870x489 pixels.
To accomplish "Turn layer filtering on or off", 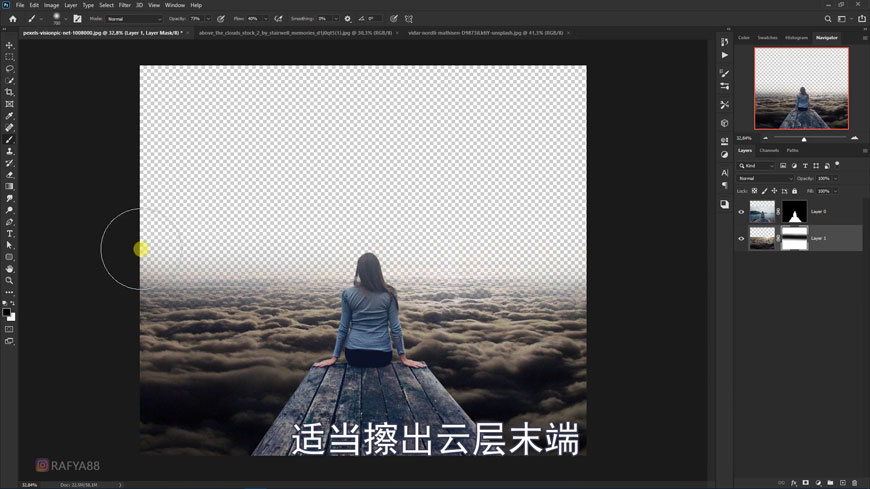I will coord(837,164).
